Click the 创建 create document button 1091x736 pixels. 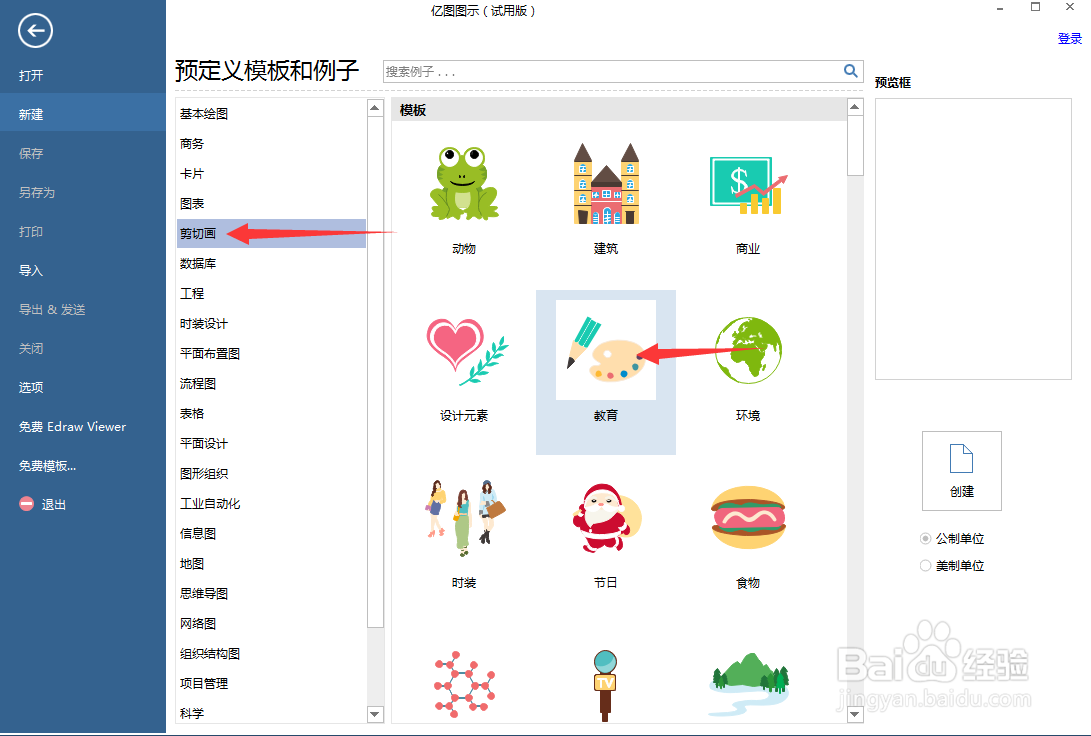coord(962,471)
